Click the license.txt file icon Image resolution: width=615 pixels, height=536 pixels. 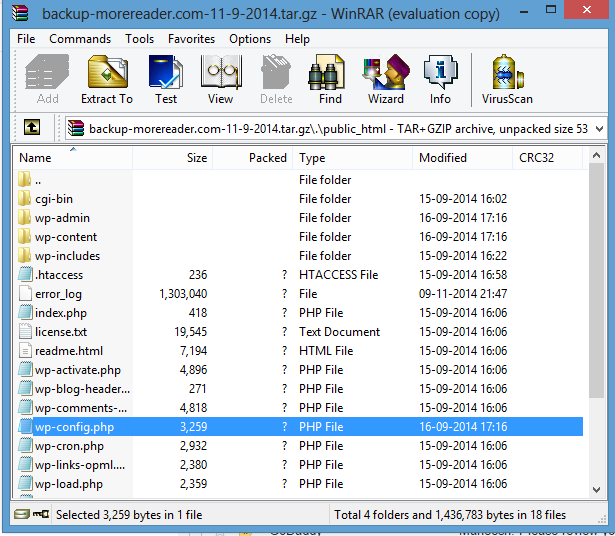(x=25, y=331)
